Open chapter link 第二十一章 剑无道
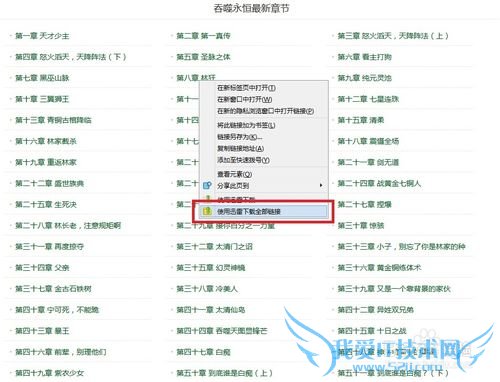 368,162
